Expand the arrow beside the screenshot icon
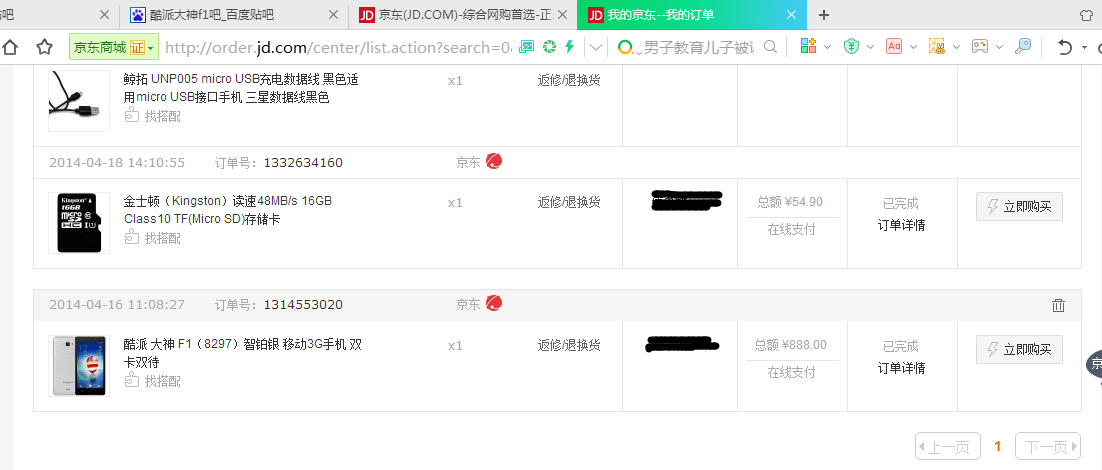This screenshot has width=1102, height=470. (x=957, y=47)
